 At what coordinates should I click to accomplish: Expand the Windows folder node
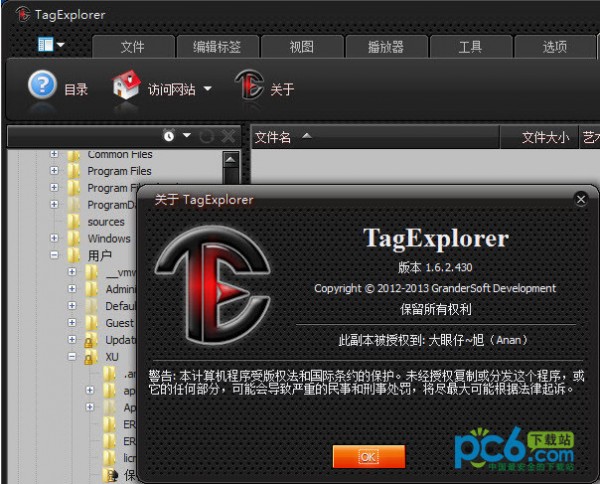54,238
